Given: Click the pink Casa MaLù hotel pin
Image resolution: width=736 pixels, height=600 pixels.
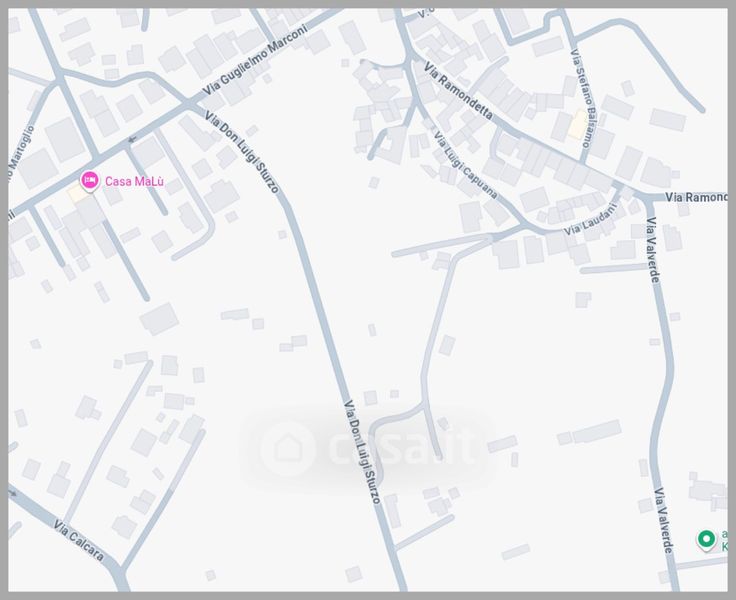Looking at the screenshot, I should click(90, 181).
